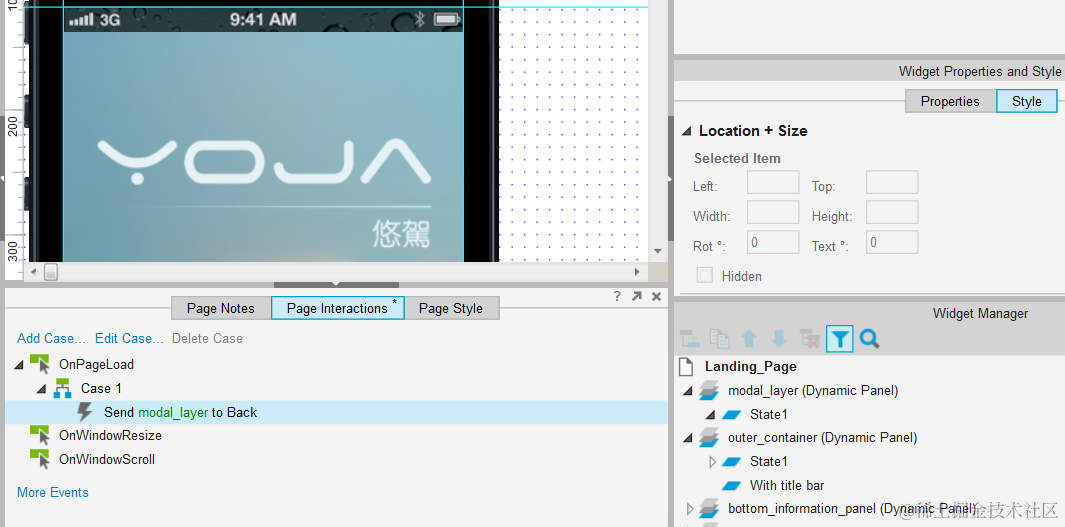The image size is (1065, 527).
Task: Click the Text ° input field
Action: pos(892,242)
